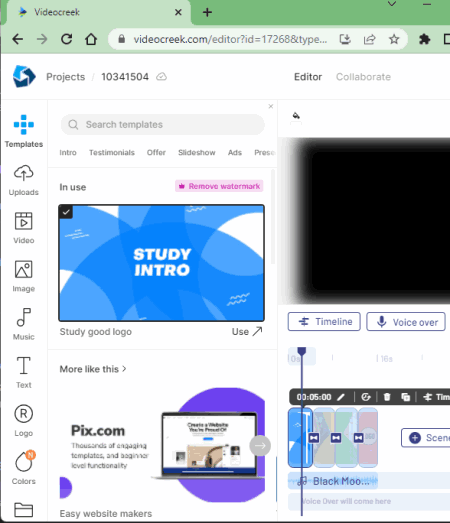Image resolution: width=450 pixels, height=523 pixels.
Task: Click the Voice Over placeholder track
Action: (369, 501)
